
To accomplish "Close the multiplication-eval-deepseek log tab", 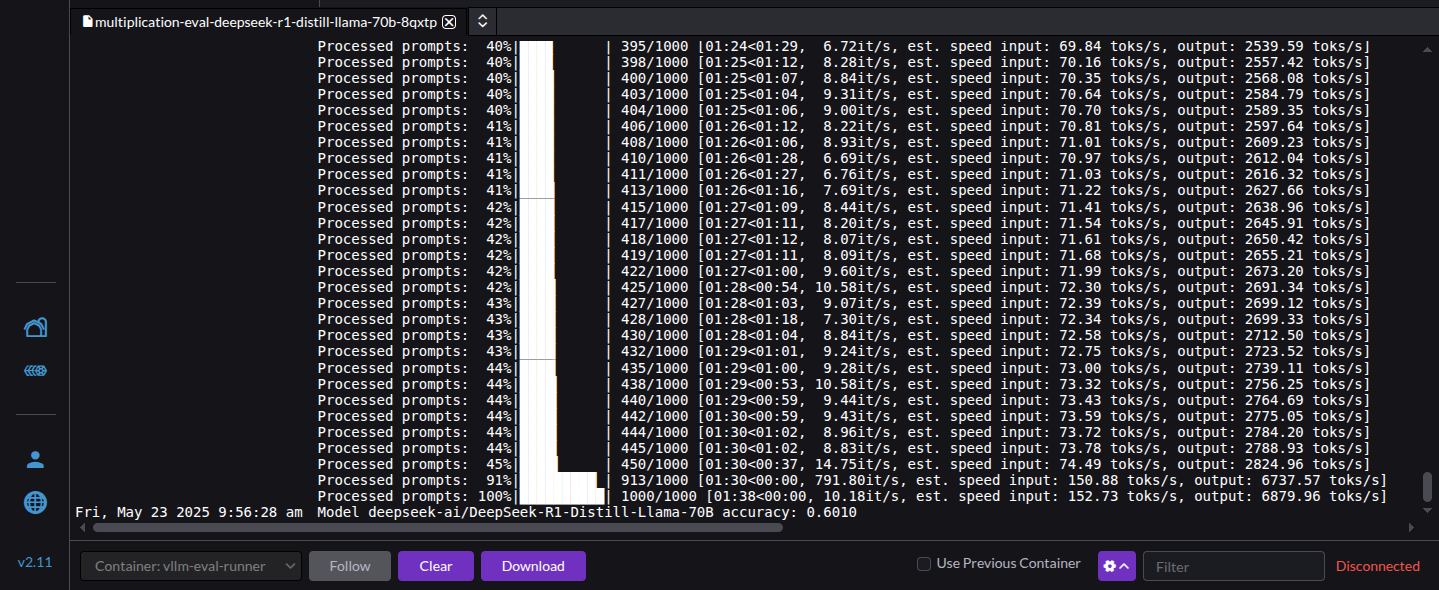I will click(x=449, y=21).
